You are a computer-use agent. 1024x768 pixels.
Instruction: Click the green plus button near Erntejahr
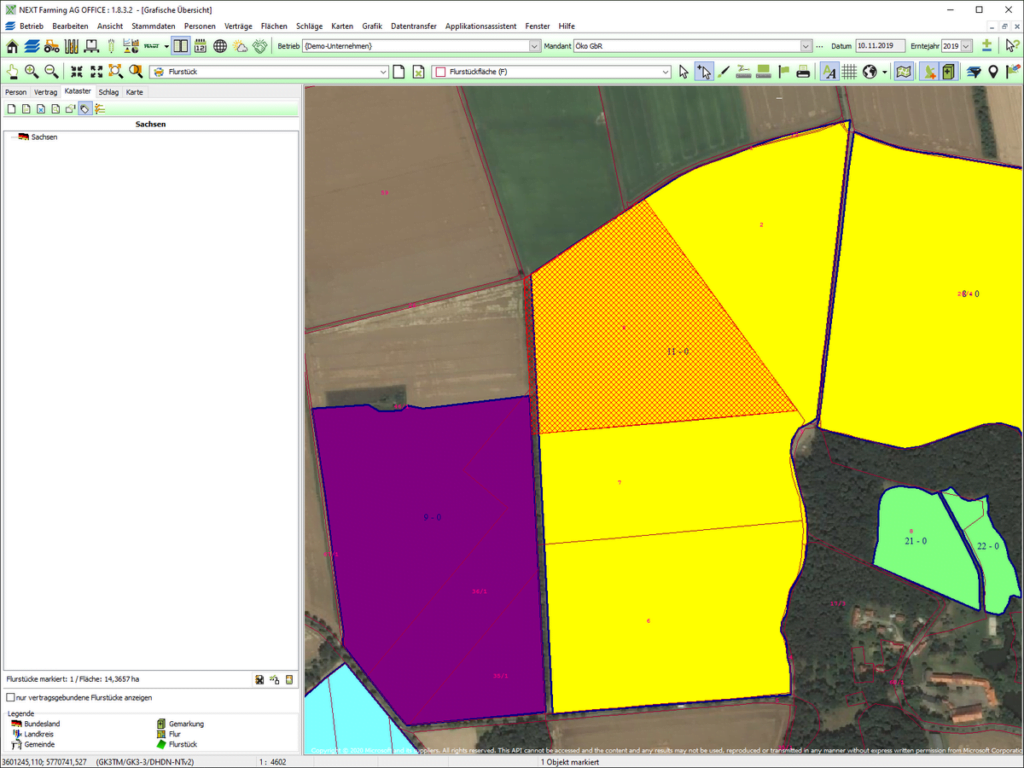pyautogui.click(x=986, y=45)
